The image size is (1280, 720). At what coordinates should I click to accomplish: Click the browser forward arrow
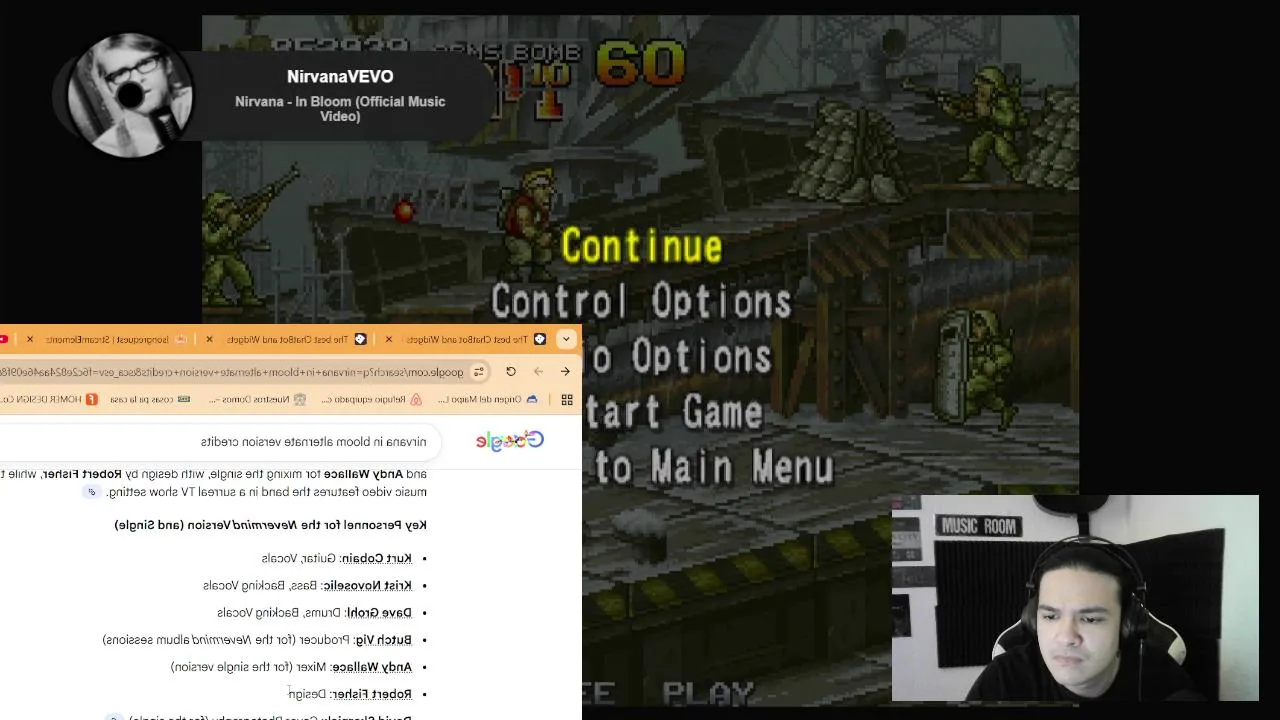[x=538, y=372]
